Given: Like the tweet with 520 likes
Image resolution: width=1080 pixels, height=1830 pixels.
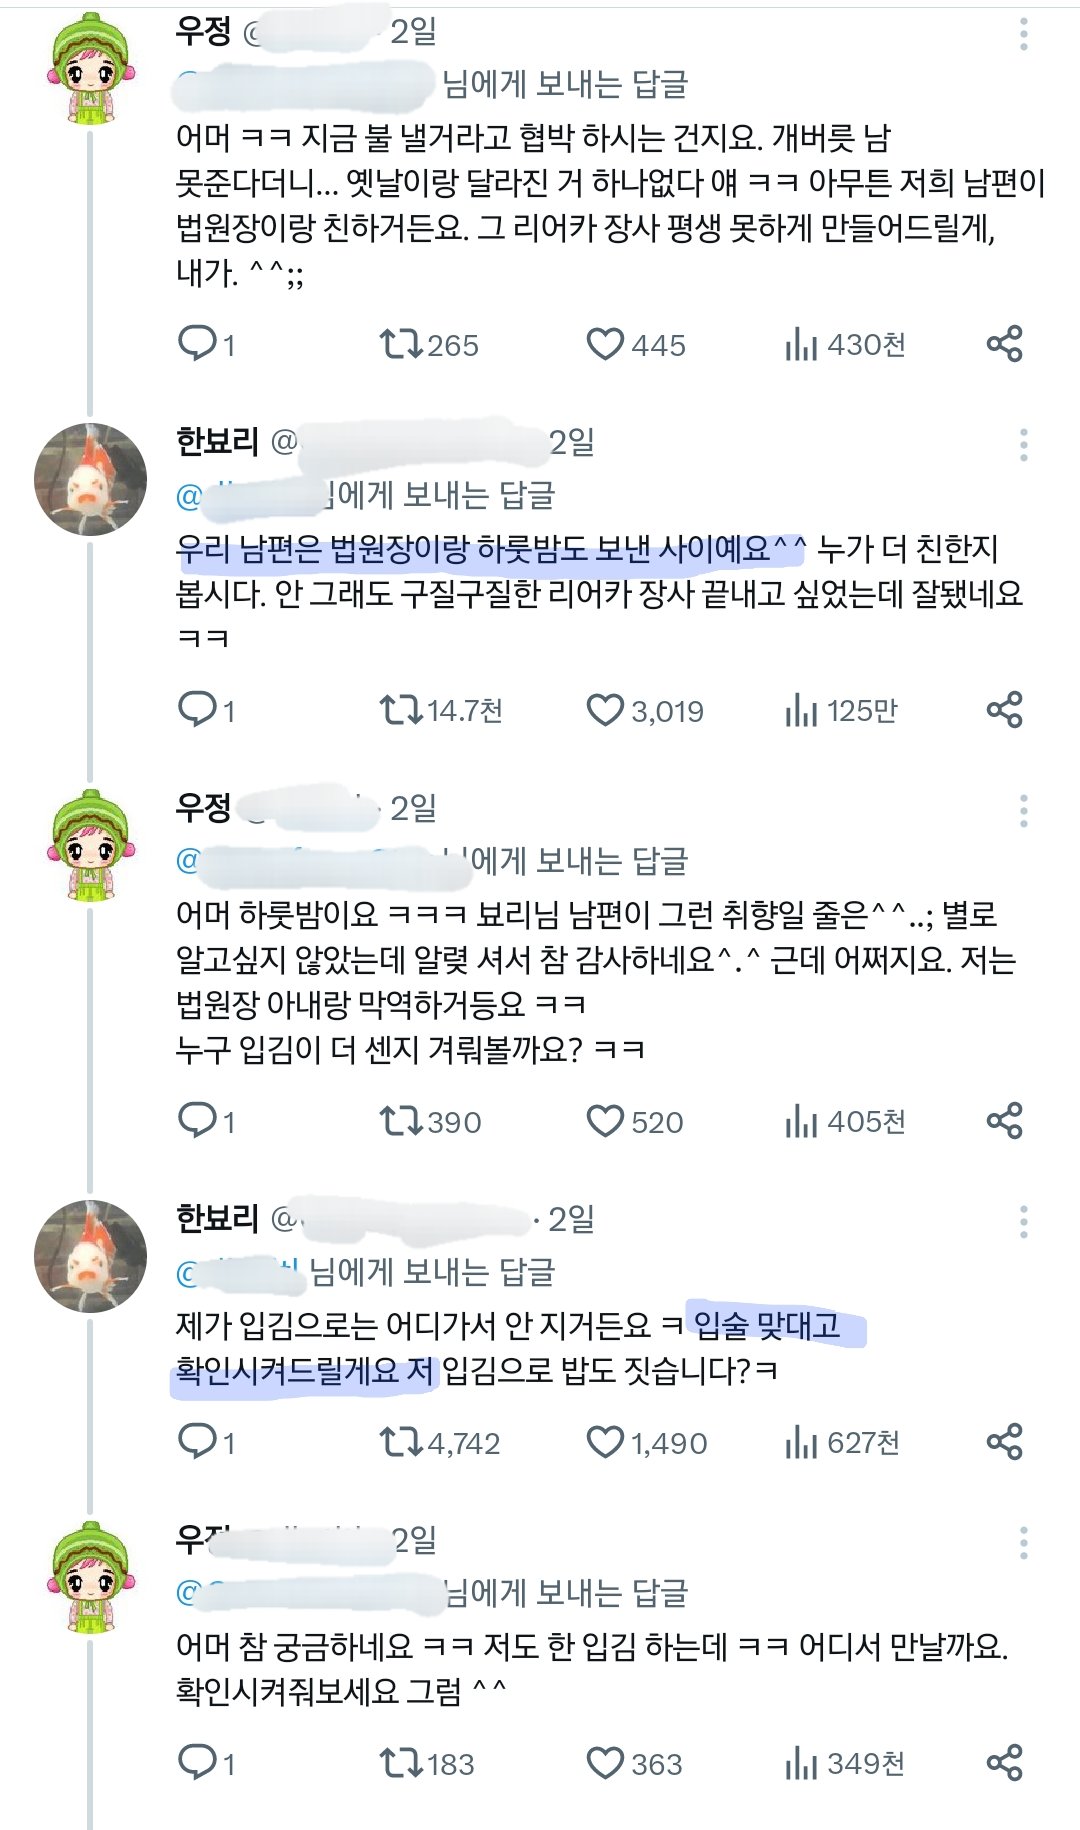Looking at the screenshot, I should click(x=605, y=1121).
